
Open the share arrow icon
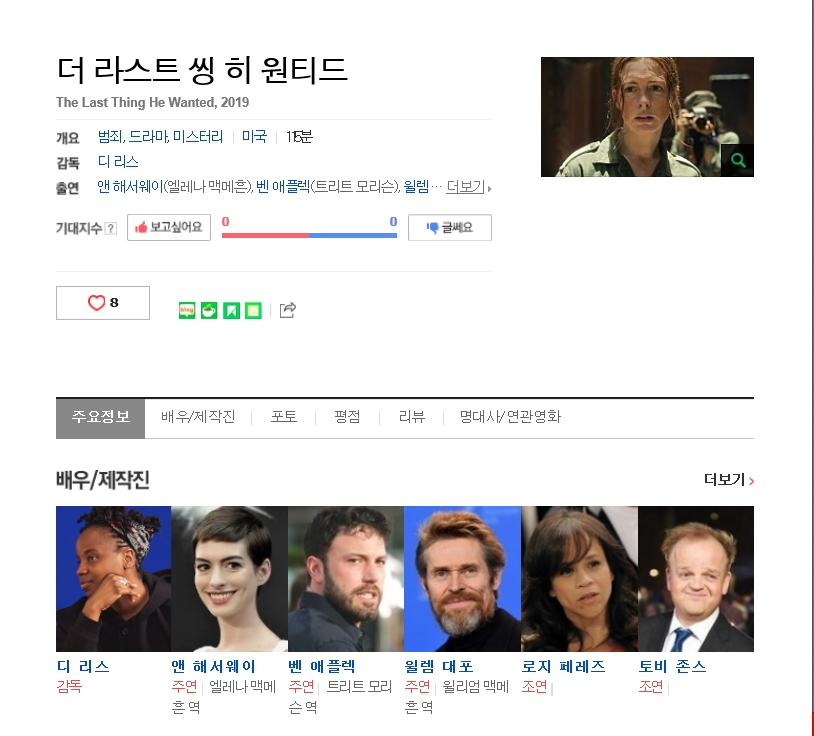pyautogui.click(x=288, y=310)
